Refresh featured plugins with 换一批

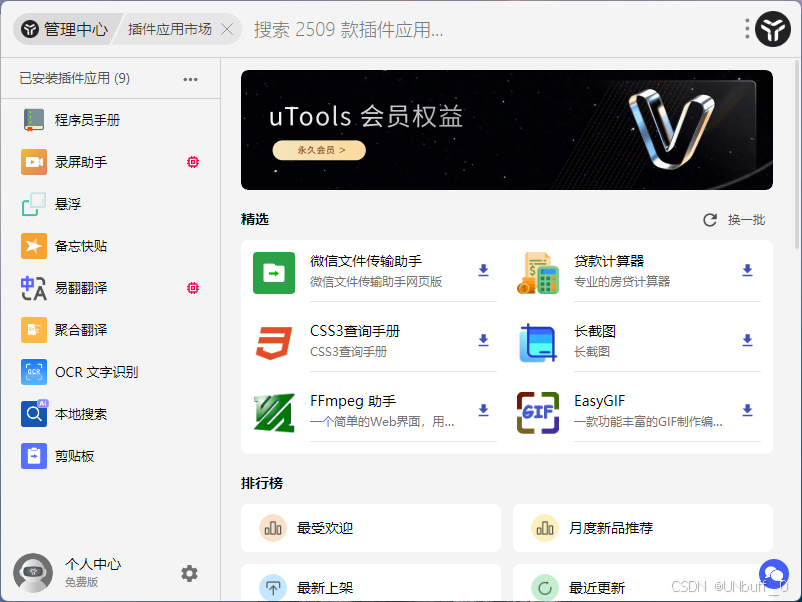click(734, 220)
